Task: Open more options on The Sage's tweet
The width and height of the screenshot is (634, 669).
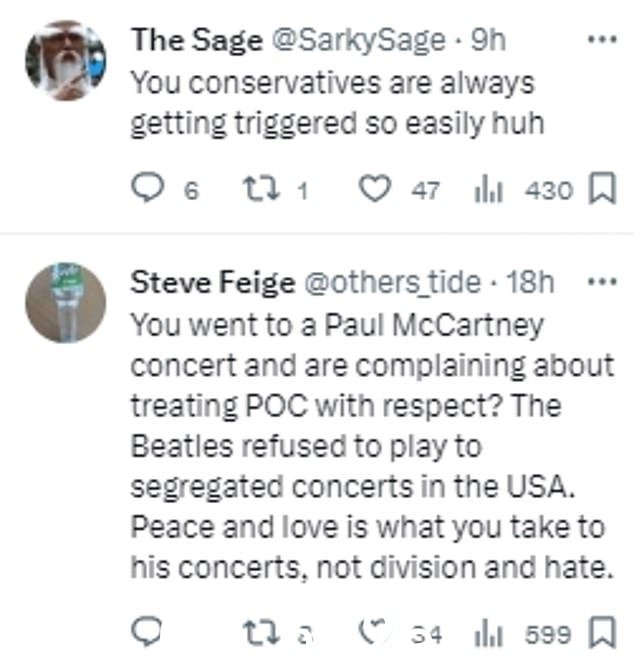Action: [602, 39]
